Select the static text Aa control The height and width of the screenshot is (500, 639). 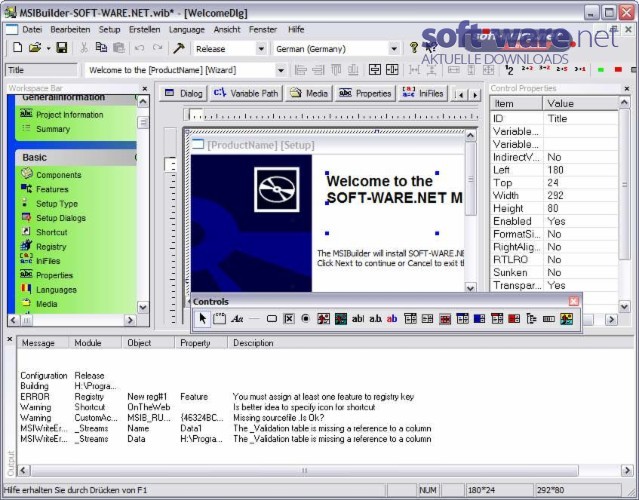[x=237, y=319]
